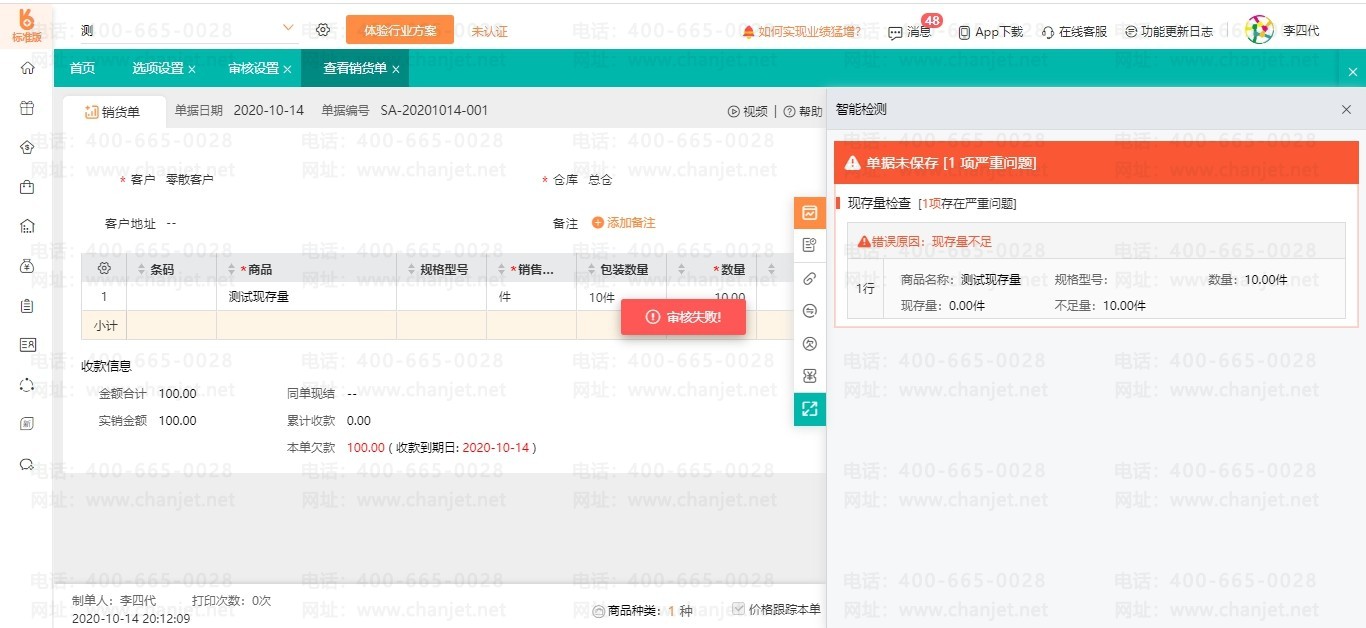This screenshot has height=628, width=1366.
Task: Click the teal expand fullscreen icon
Action: [810, 409]
